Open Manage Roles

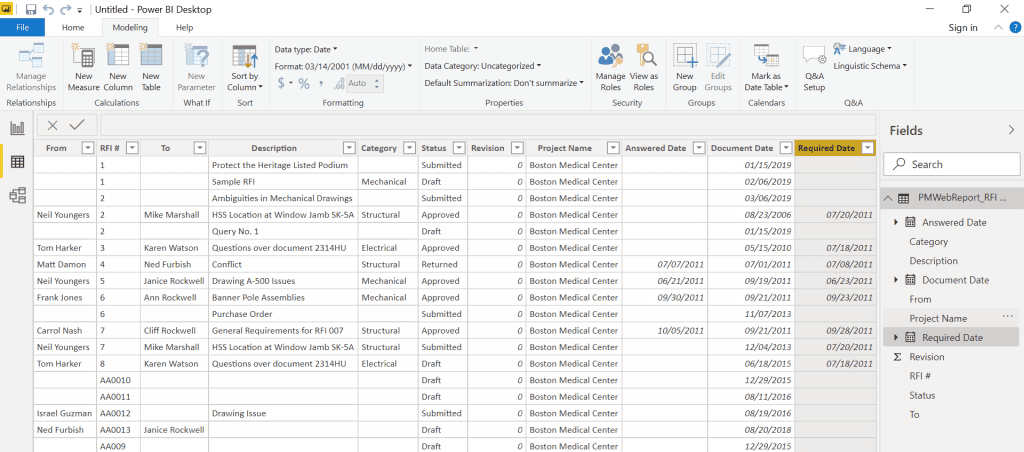[x=611, y=68]
